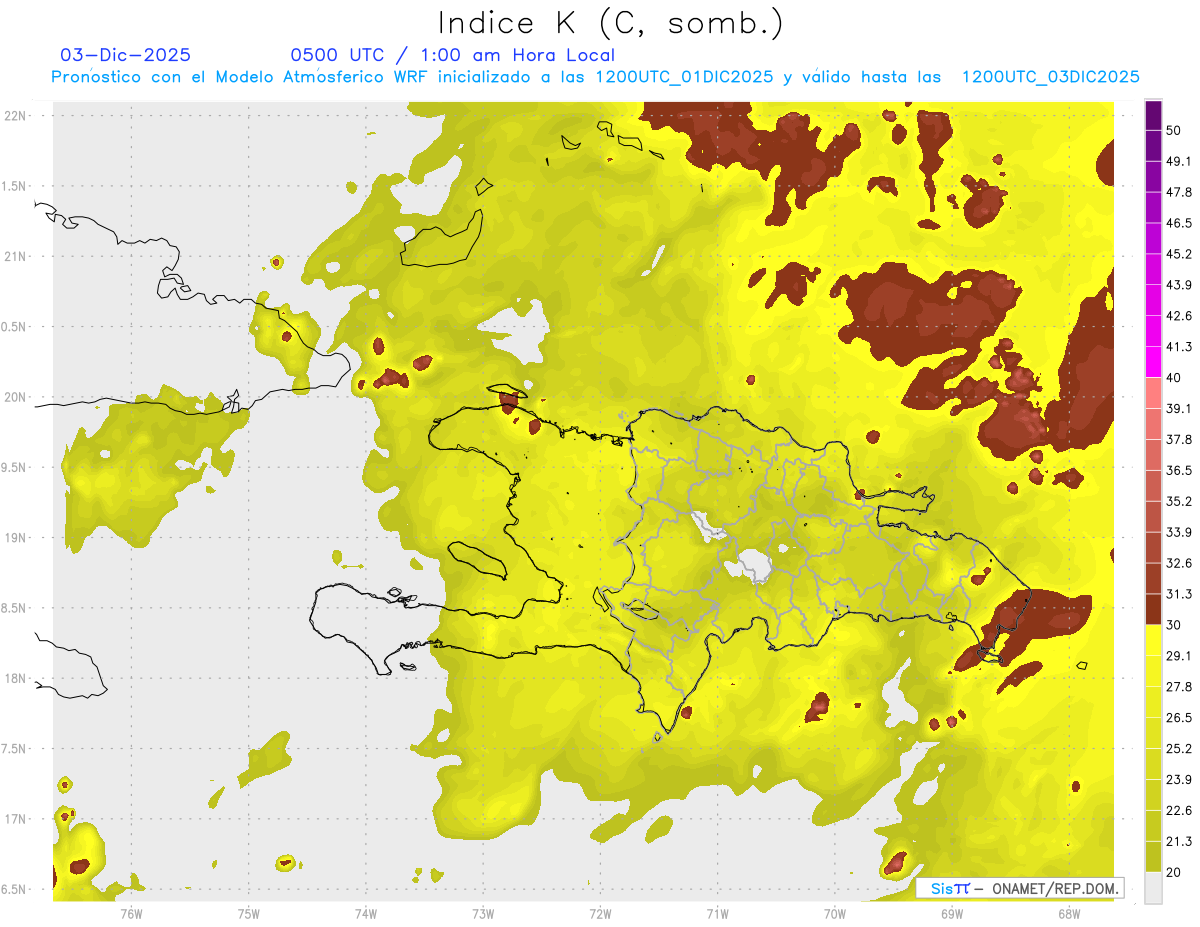Pick the brown swatch between 30 and 31.3

tap(1153, 609)
